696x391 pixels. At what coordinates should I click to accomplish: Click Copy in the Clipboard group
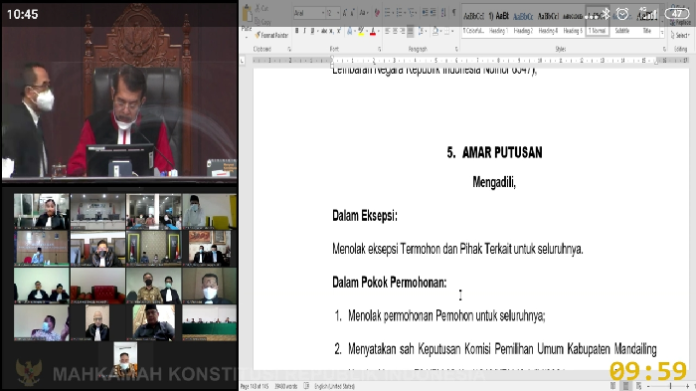click(x=262, y=21)
